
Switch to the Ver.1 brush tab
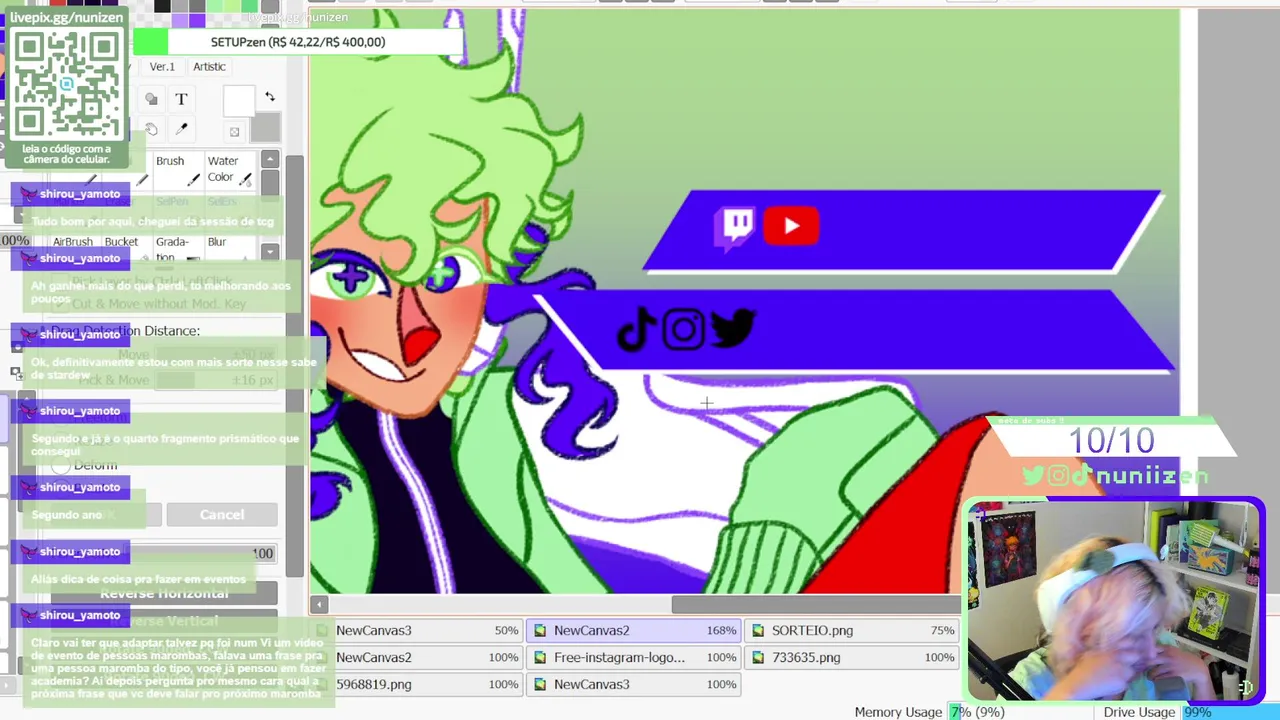tap(162, 66)
